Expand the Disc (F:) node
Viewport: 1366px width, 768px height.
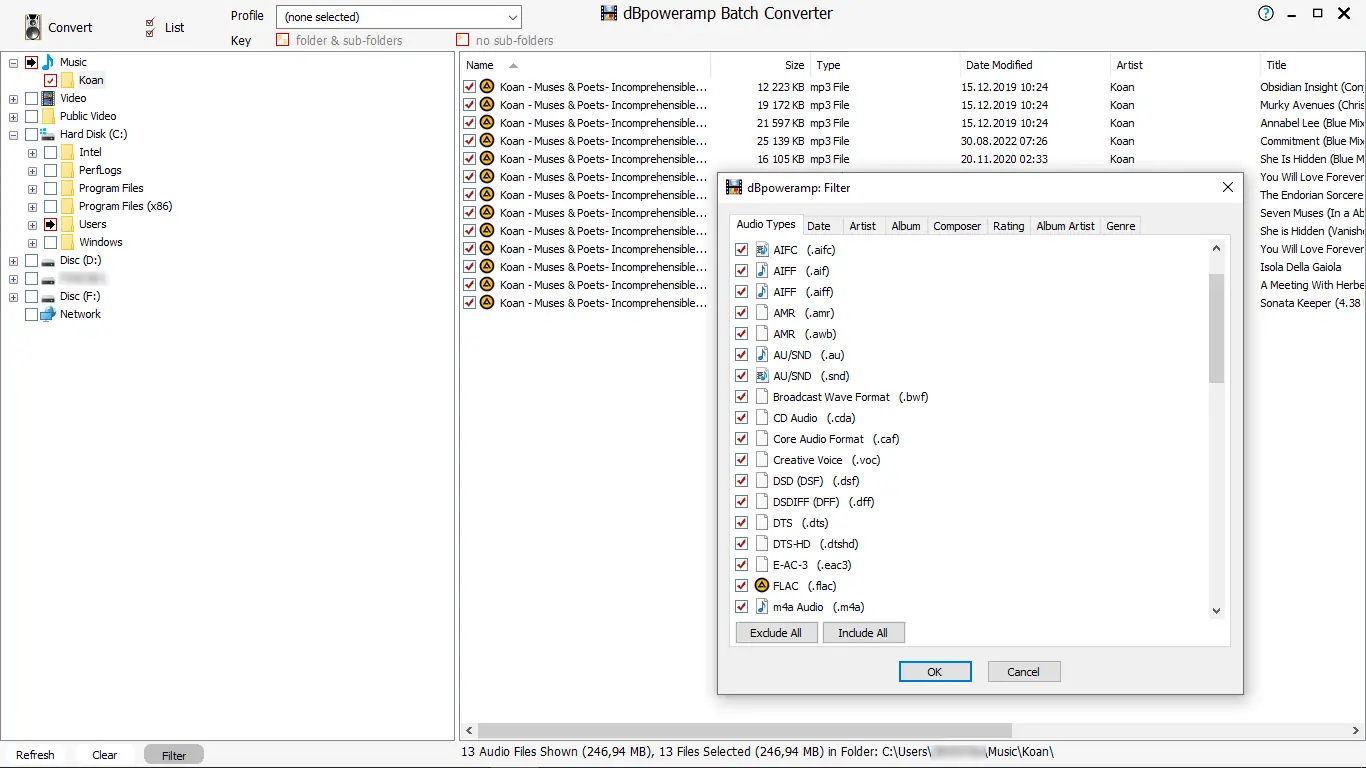tap(13, 296)
